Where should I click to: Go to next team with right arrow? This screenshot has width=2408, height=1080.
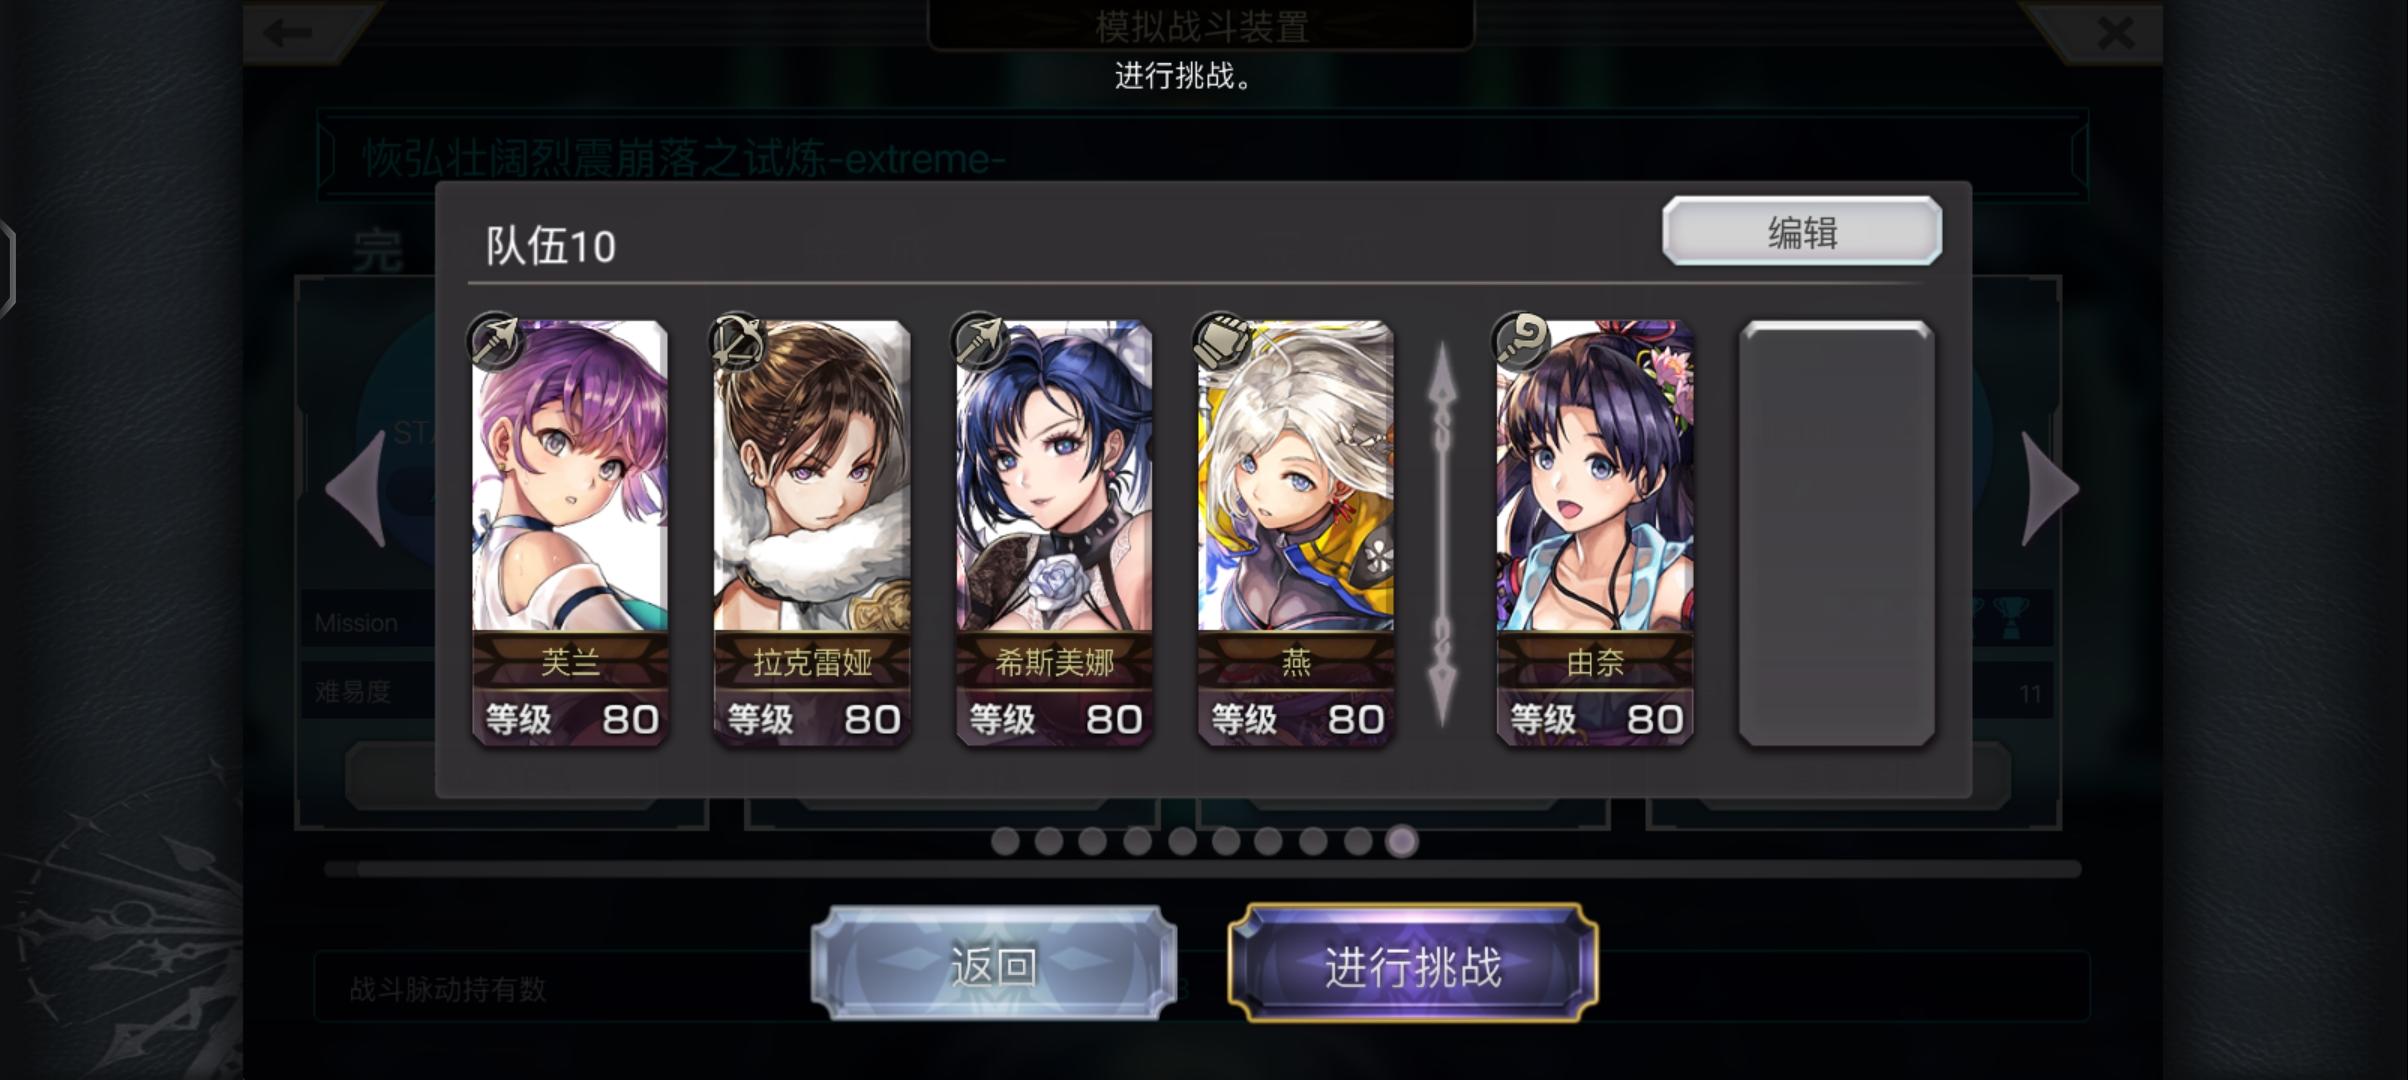2049,488
